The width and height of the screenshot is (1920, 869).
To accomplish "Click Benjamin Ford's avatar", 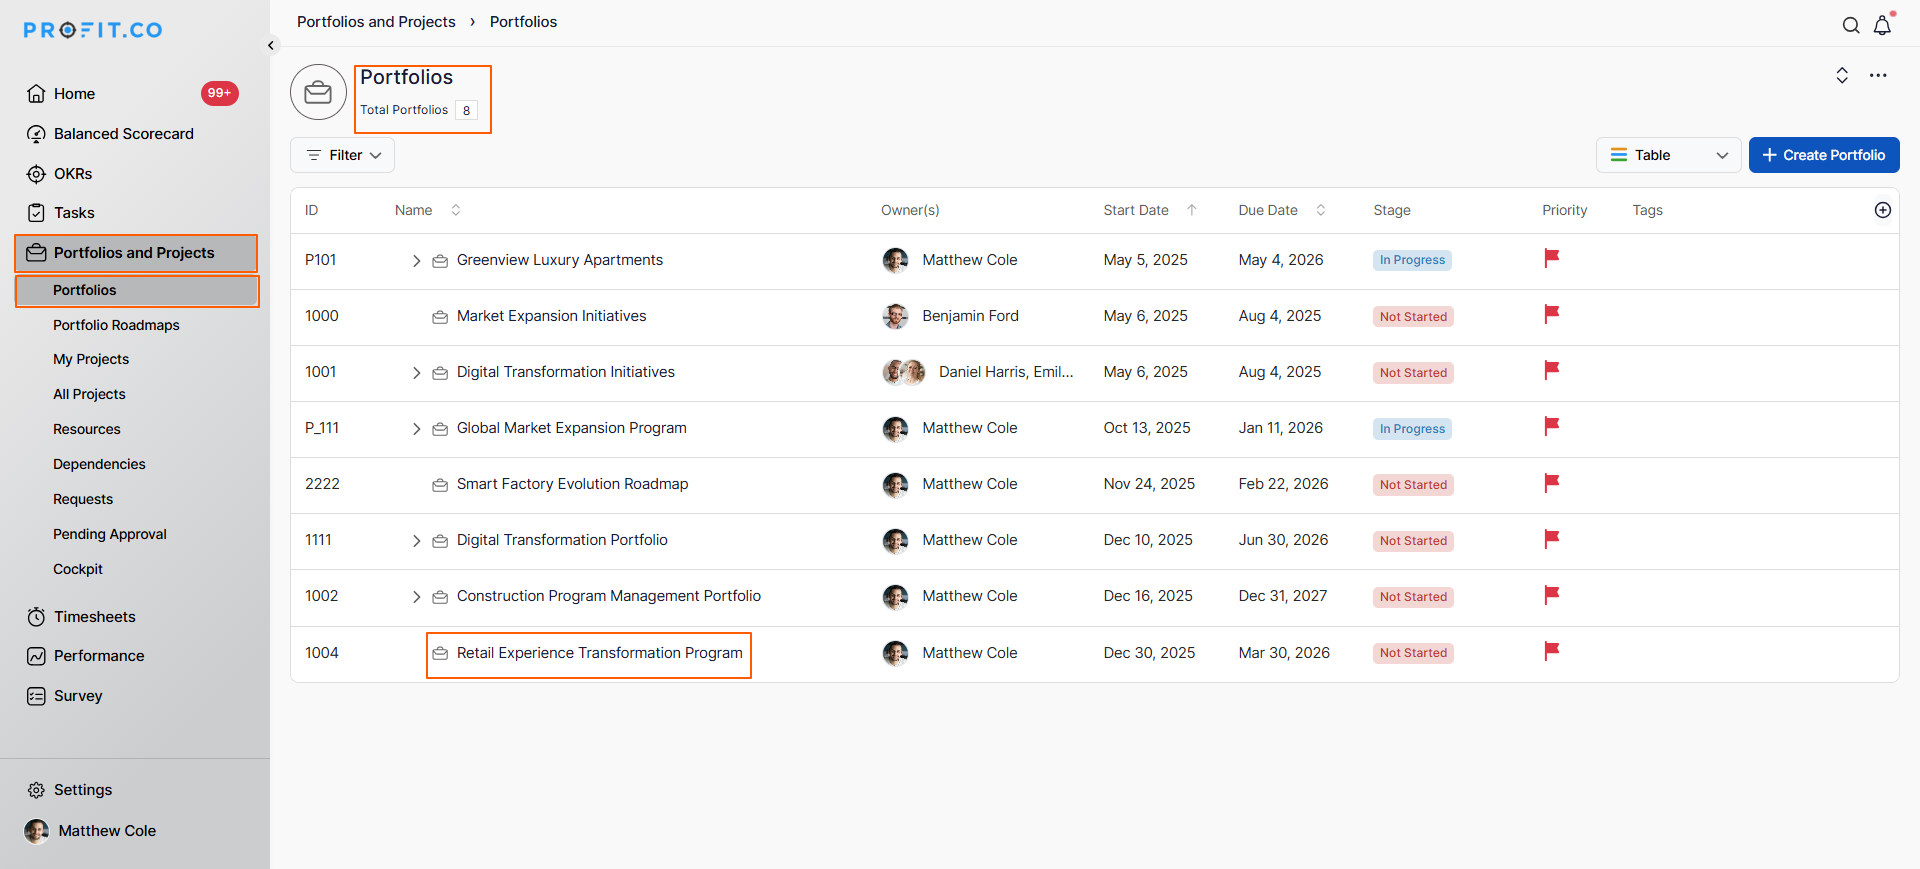I will (895, 316).
